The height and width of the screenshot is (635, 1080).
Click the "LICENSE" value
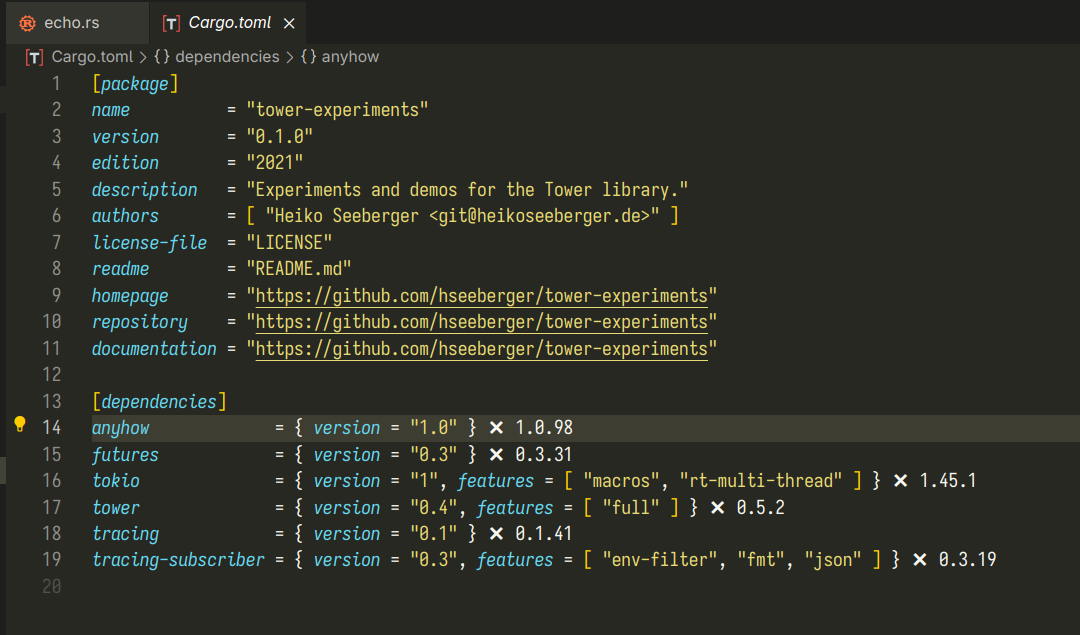pos(289,242)
